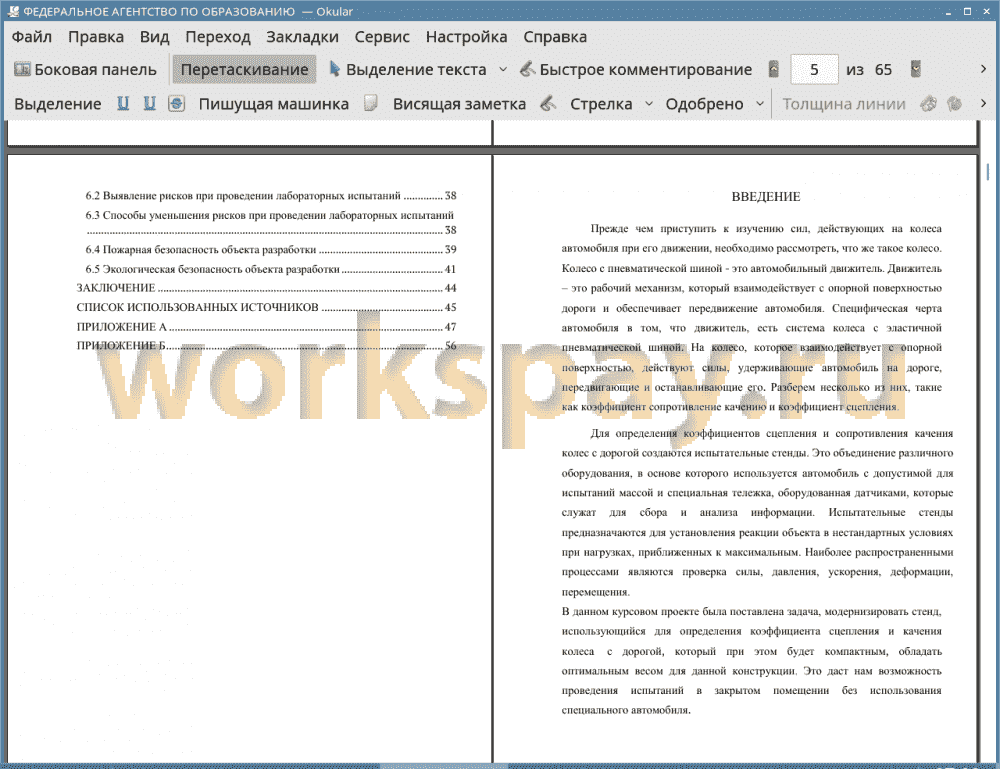This screenshot has width=1000, height=769.
Task: Focus the current page number field
Action: [x=814, y=69]
